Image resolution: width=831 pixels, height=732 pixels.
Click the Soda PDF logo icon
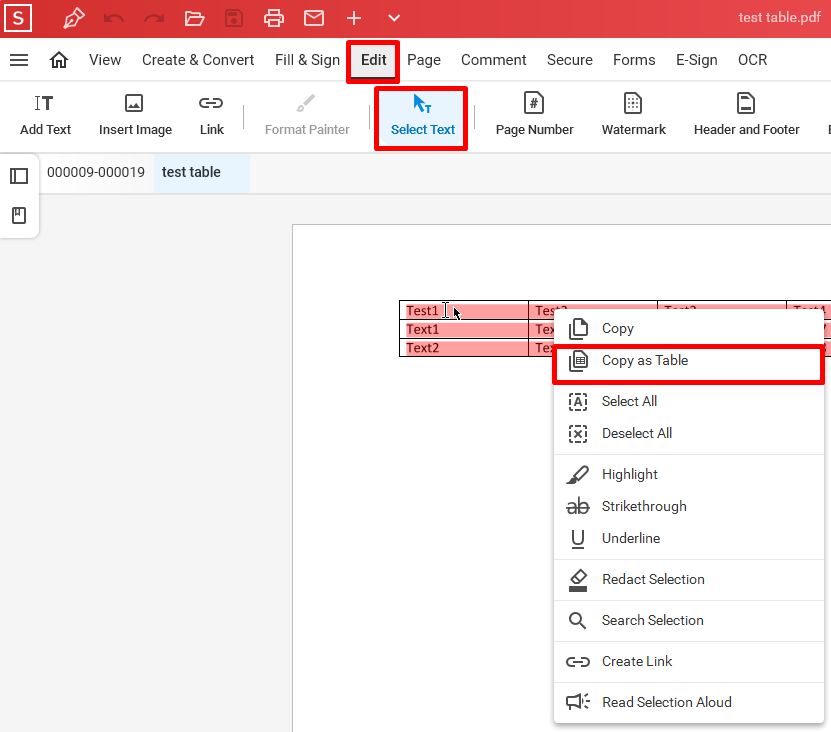click(x=18, y=18)
